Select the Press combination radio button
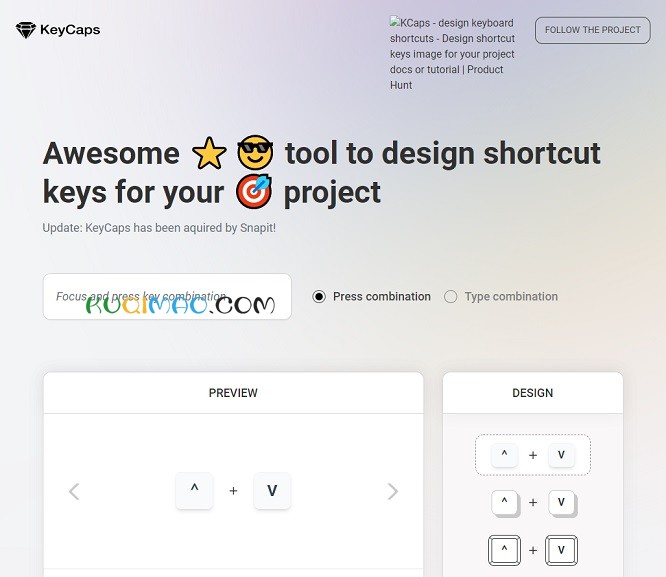666x577 pixels. click(319, 297)
